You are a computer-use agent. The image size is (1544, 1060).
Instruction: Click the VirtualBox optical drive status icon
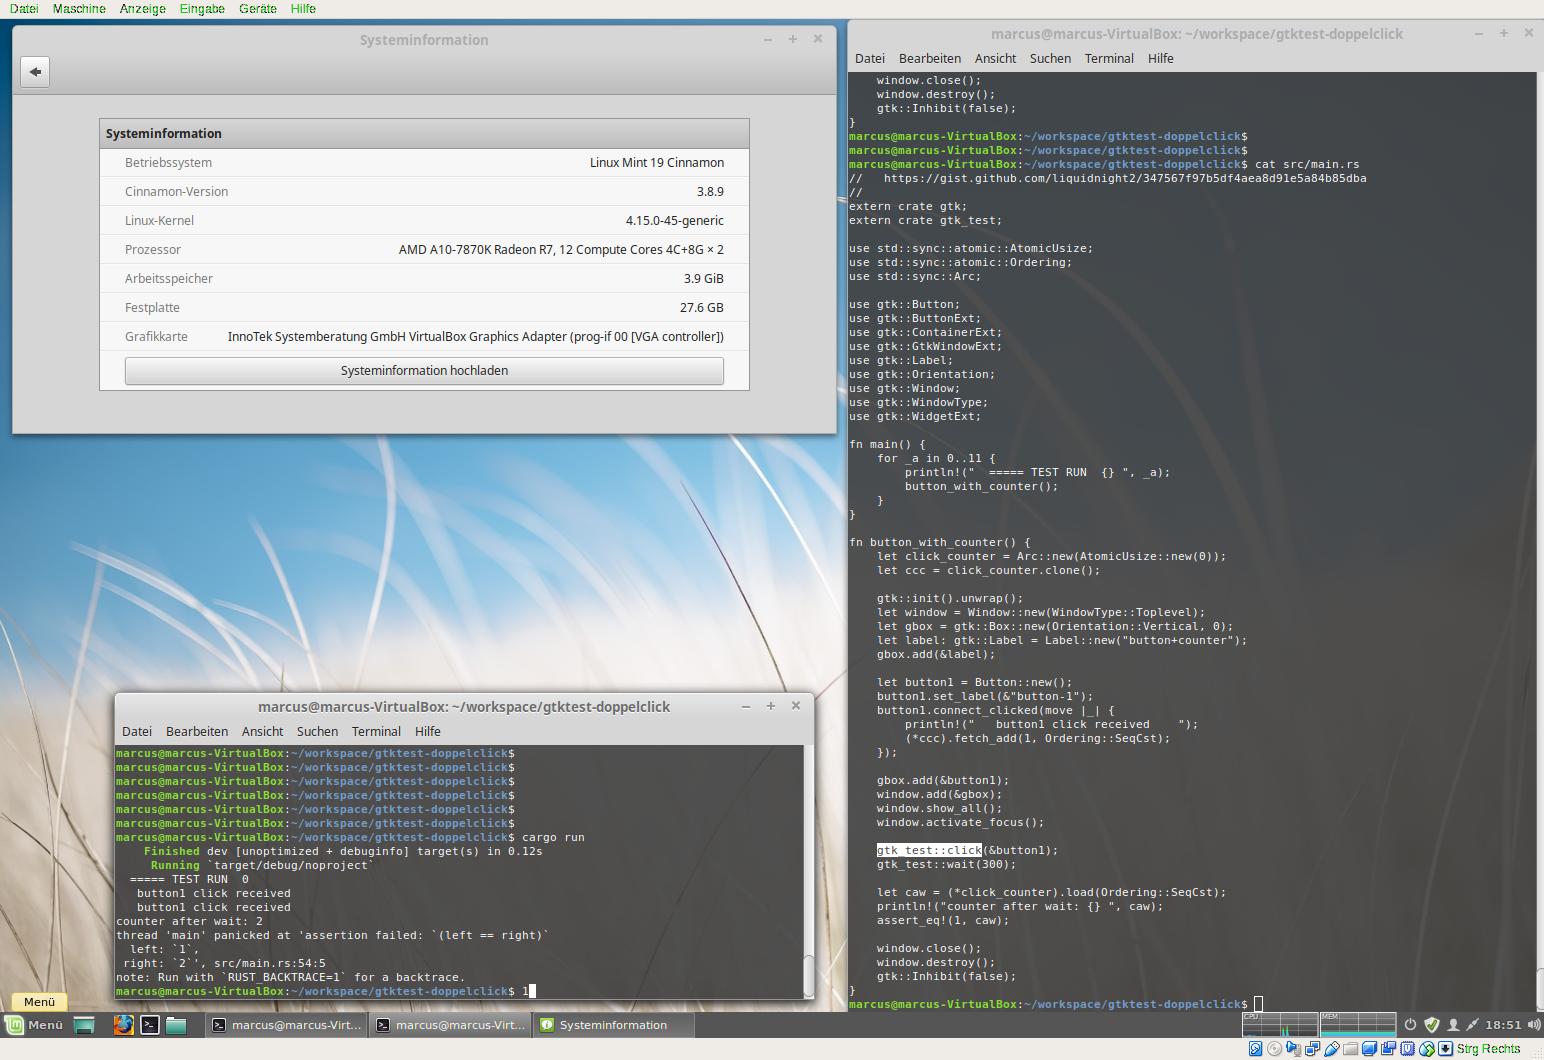1274,1049
